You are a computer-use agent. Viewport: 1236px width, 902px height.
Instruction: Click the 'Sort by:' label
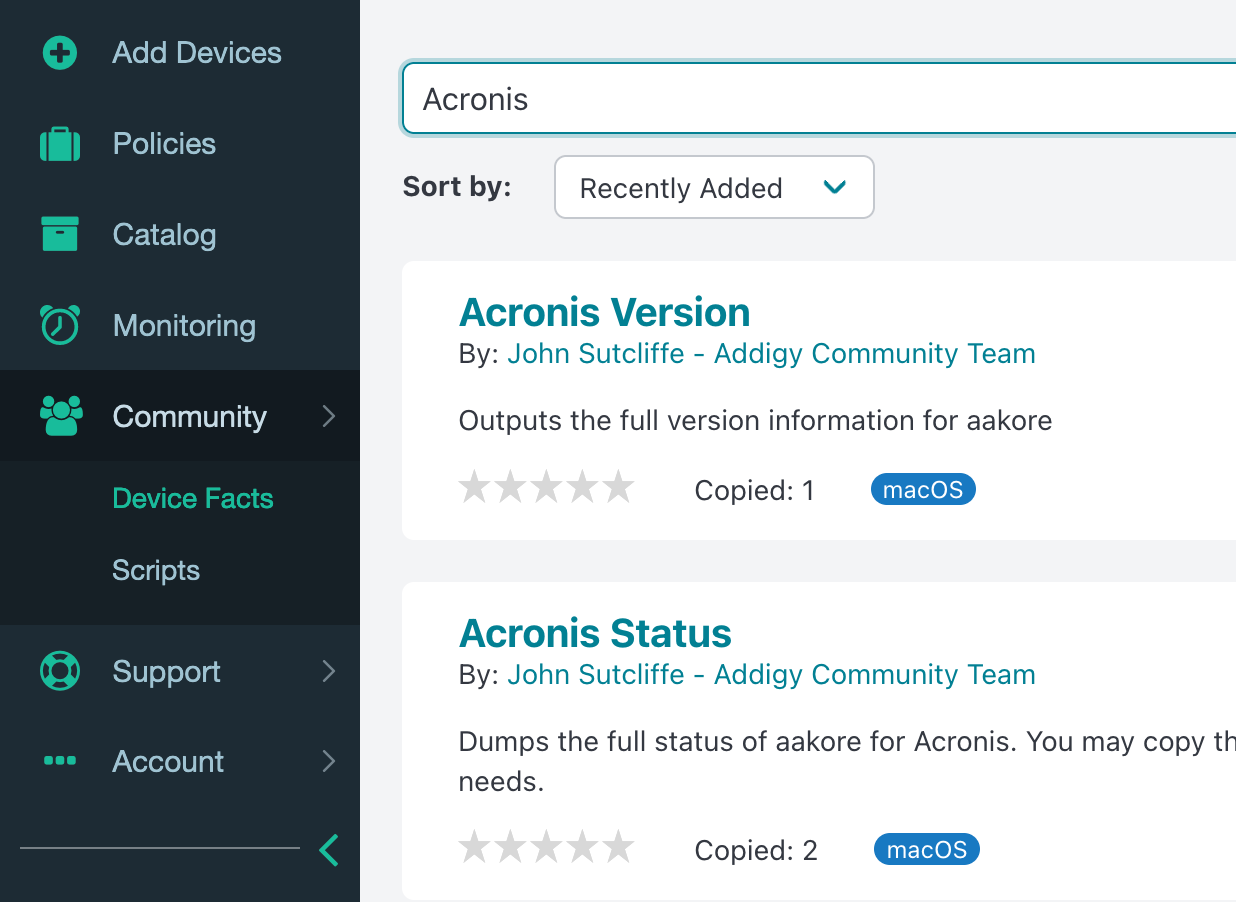[x=457, y=187]
